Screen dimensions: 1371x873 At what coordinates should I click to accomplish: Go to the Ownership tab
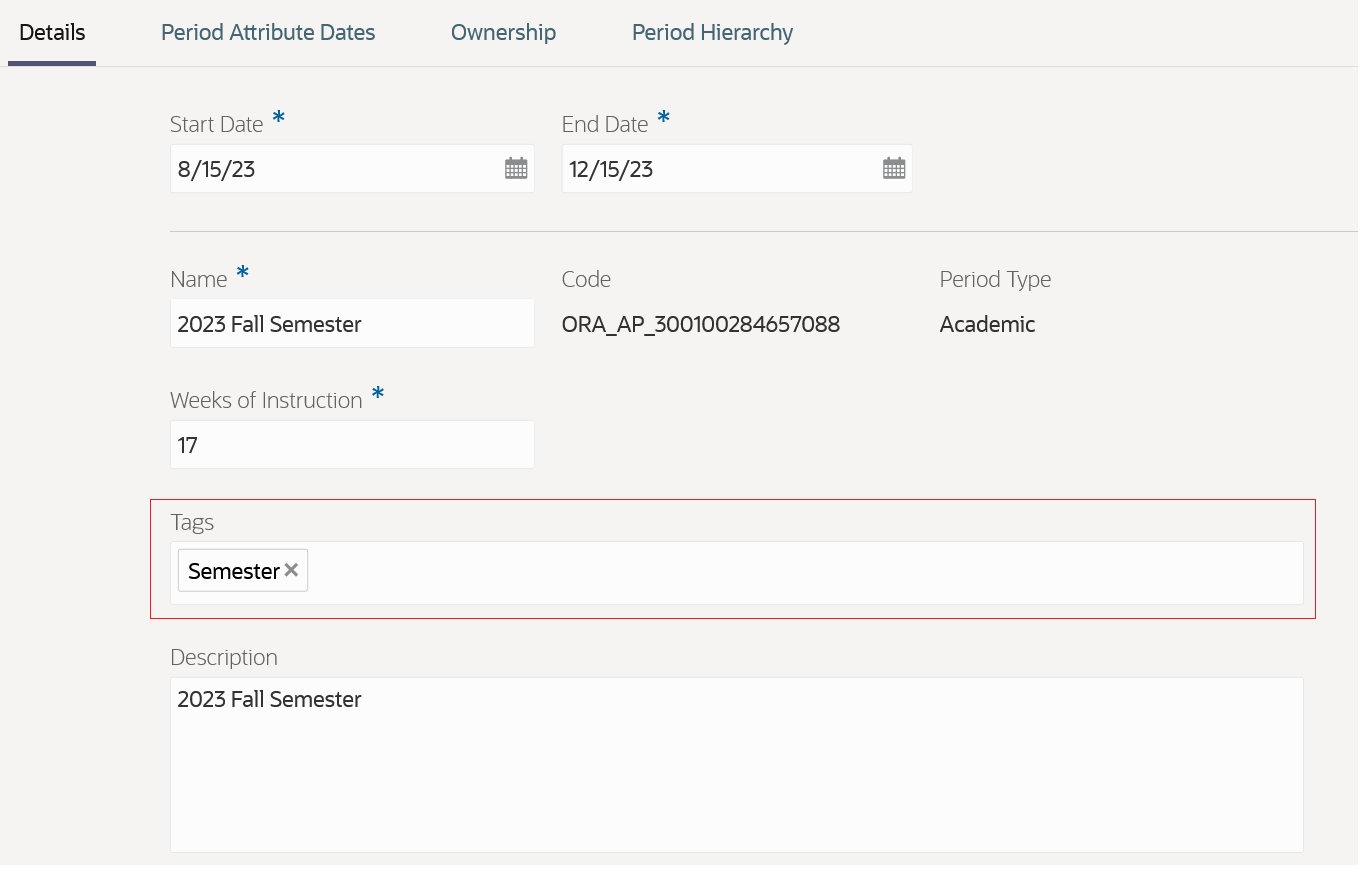[x=503, y=32]
